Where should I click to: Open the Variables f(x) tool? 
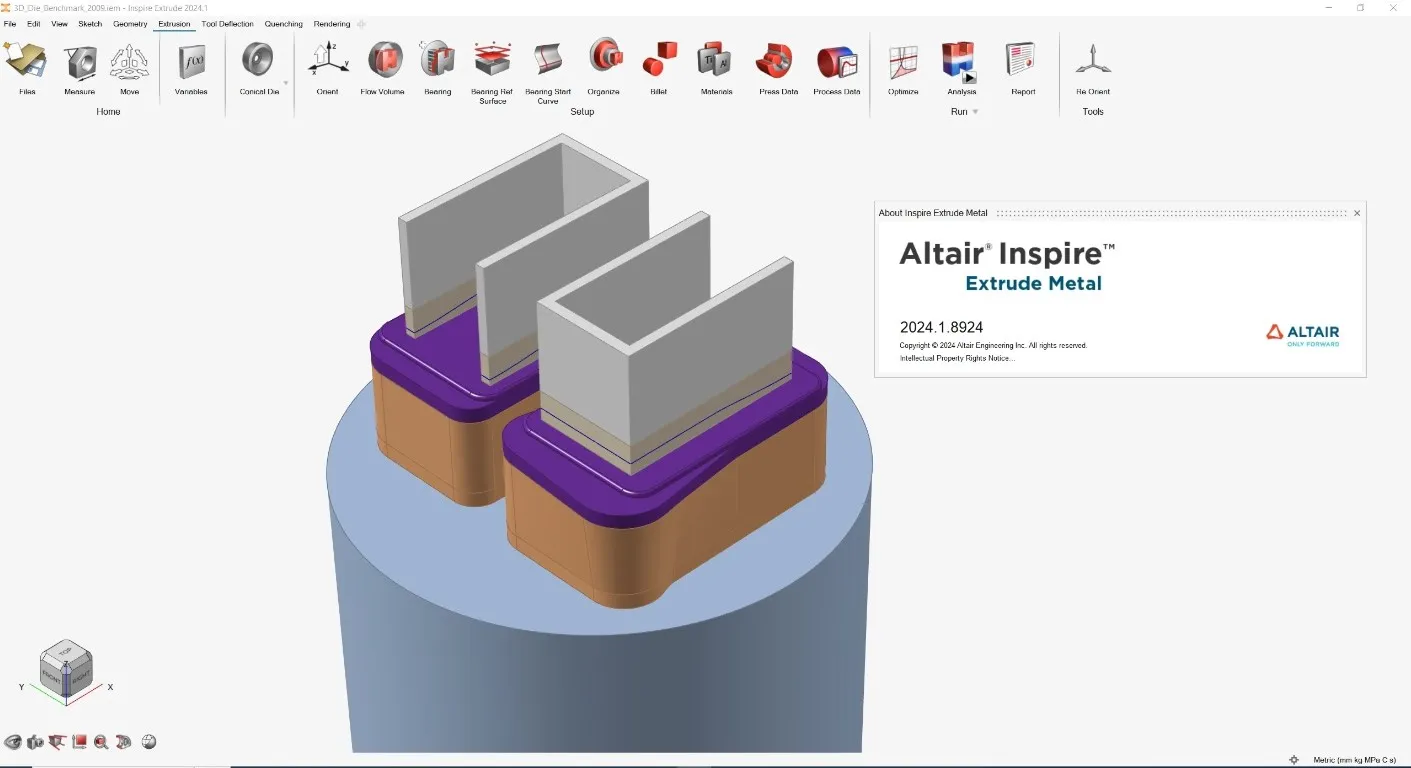click(191, 67)
